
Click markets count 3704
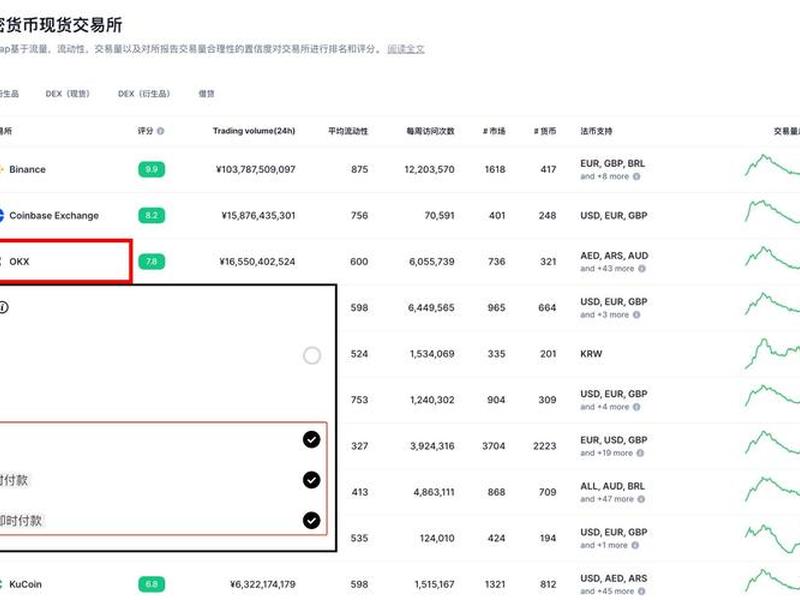(493, 446)
